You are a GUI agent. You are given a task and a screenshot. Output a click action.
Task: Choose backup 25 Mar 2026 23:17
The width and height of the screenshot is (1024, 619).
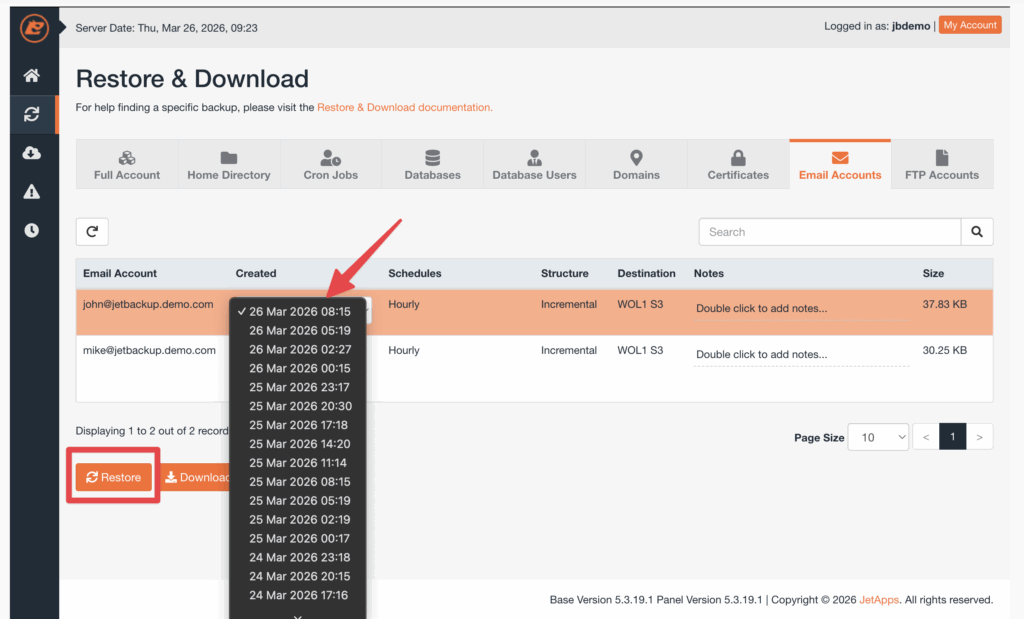tap(300, 387)
